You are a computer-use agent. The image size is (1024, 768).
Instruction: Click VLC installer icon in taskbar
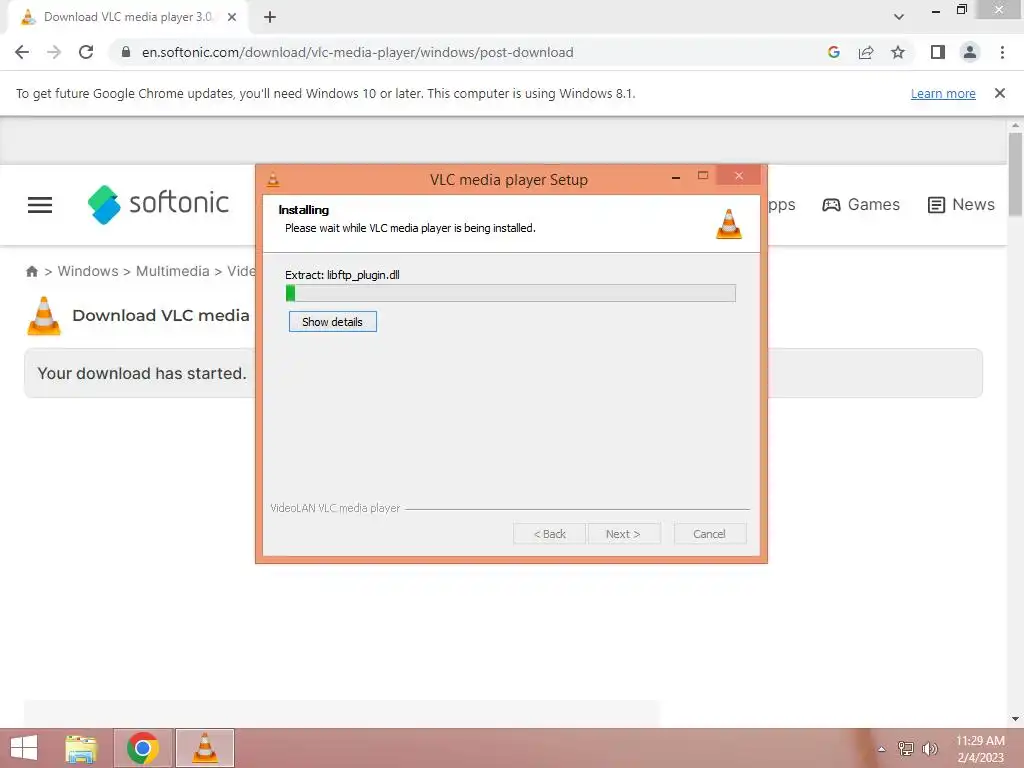204,748
